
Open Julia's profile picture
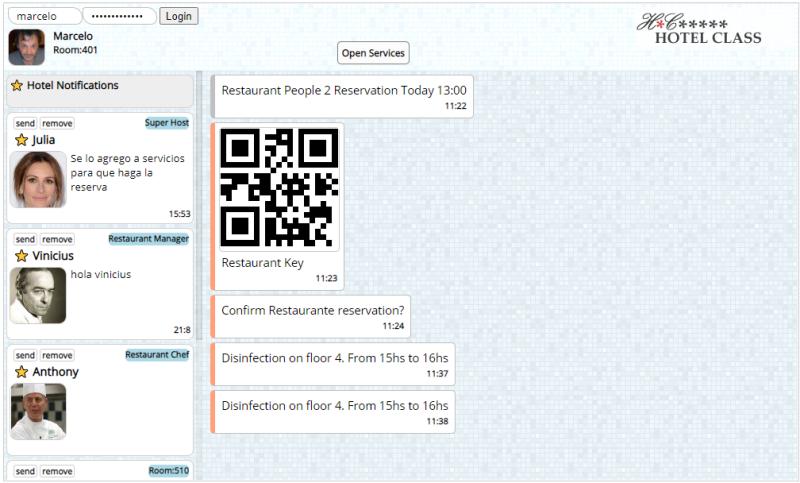click(38, 180)
